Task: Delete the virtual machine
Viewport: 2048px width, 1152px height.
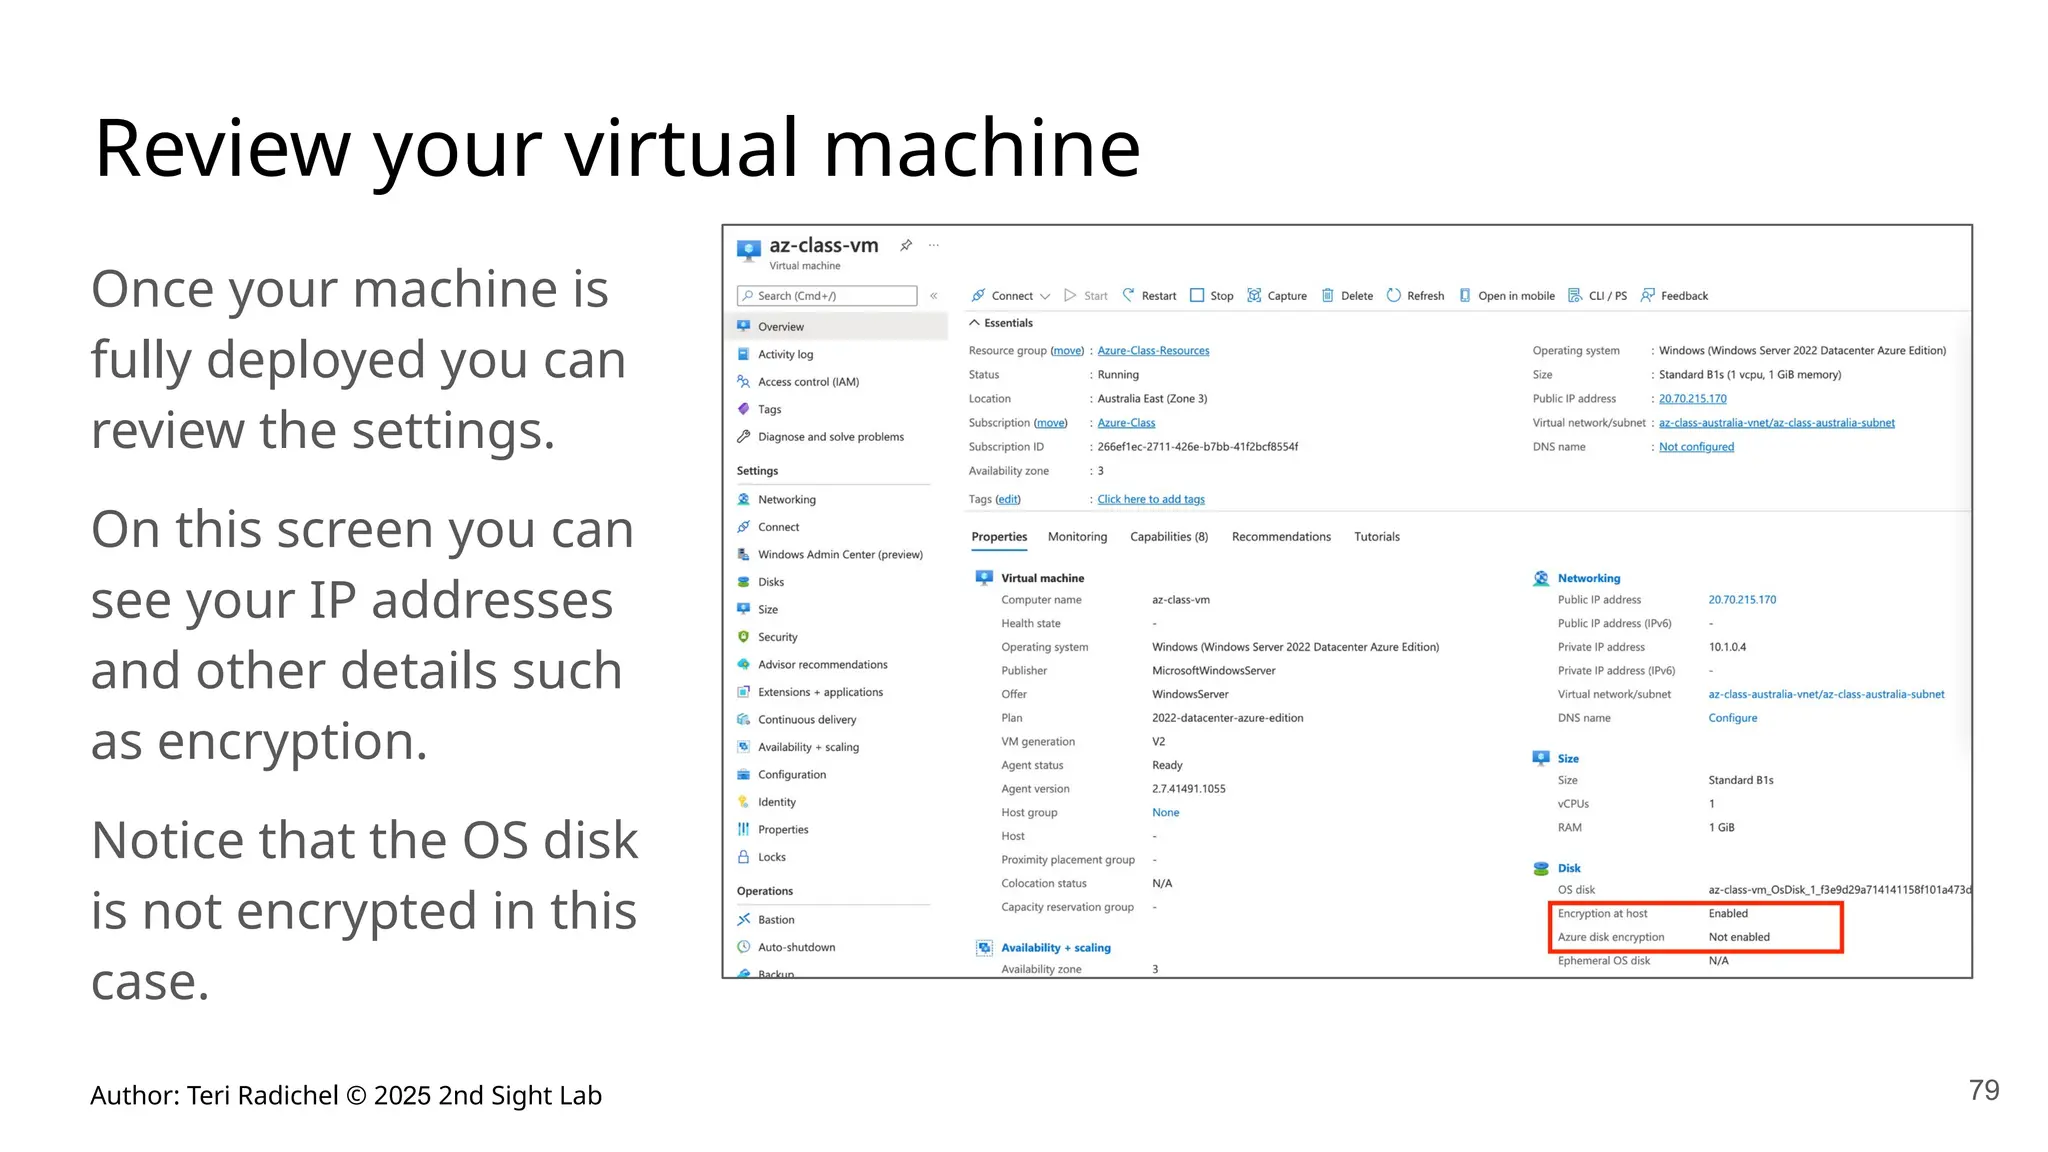Action: tap(1347, 296)
